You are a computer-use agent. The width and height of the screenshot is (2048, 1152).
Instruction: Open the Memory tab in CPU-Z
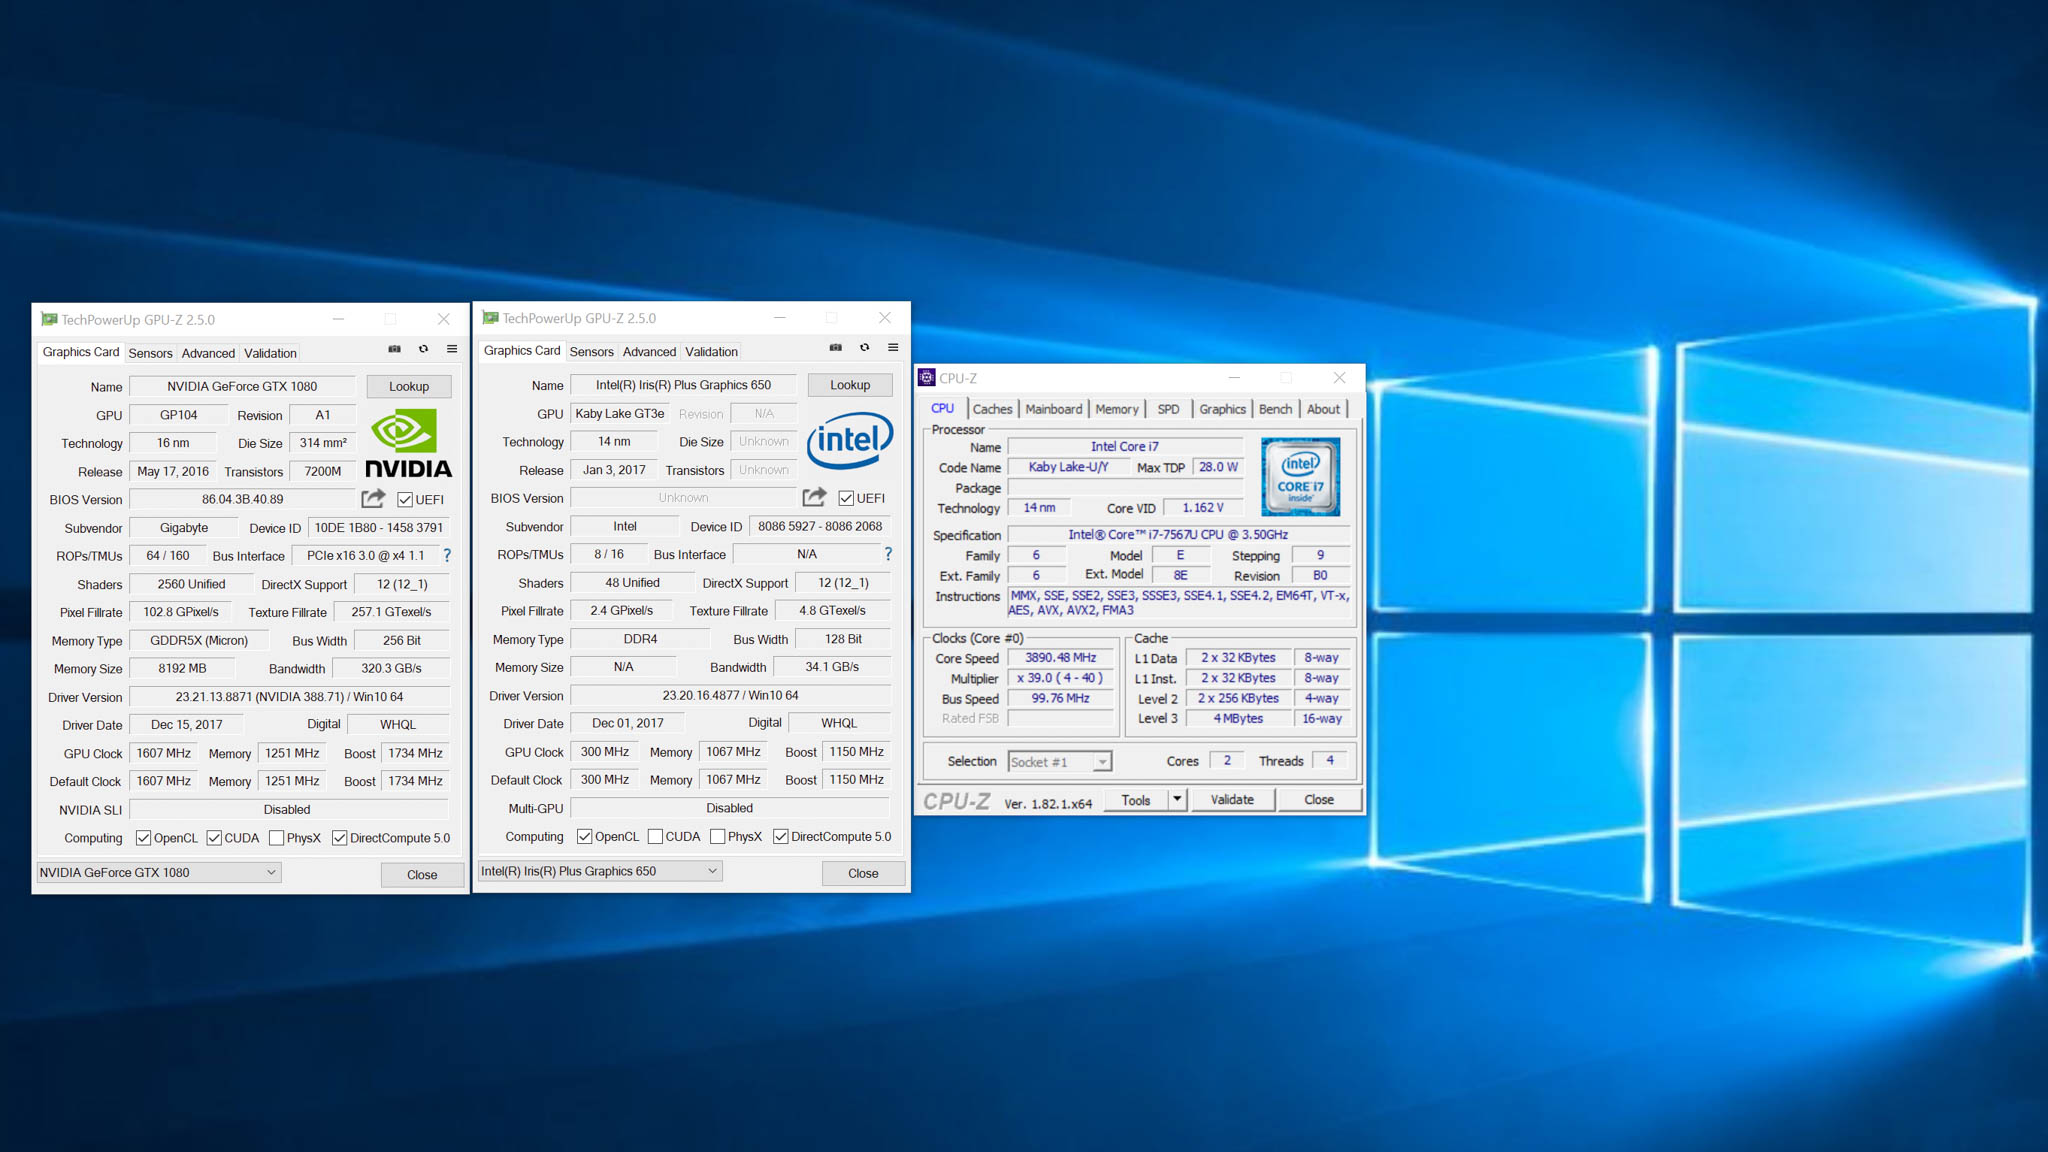[1116, 409]
